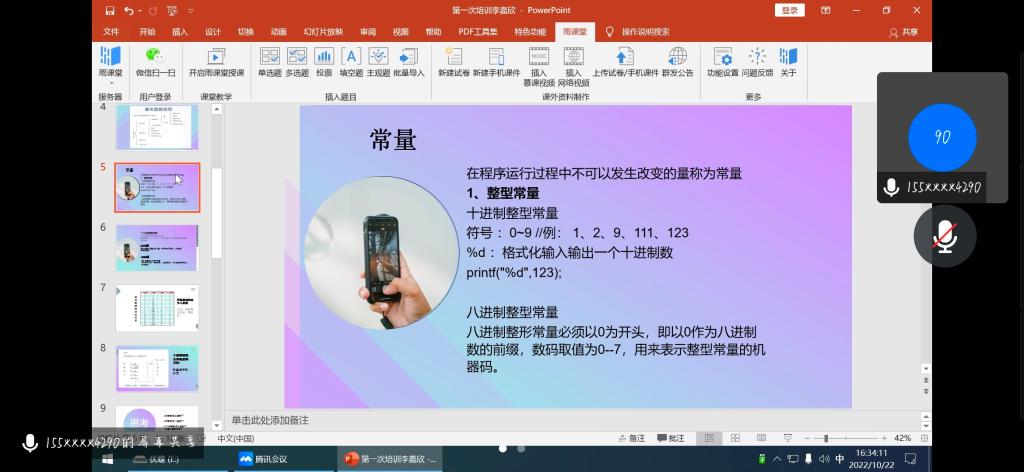Image resolution: width=1024 pixels, height=472 pixels.
Task: Insert a 单选题 single-choice question
Action: coord(270,60)
